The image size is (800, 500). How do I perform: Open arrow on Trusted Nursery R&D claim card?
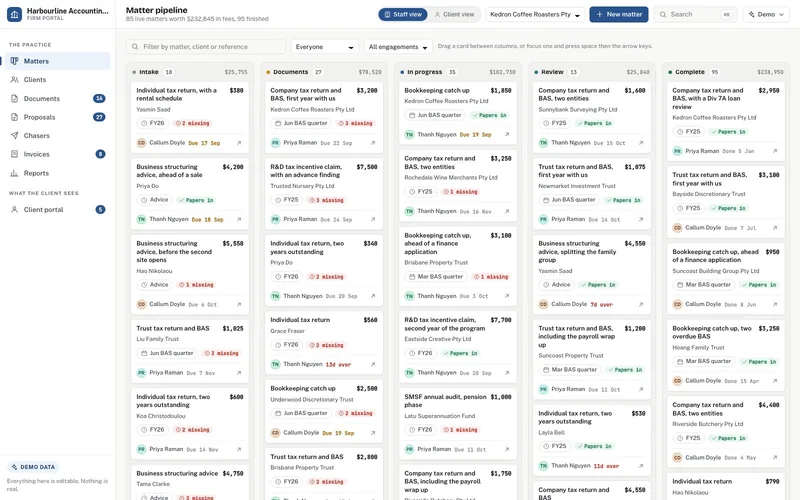point(373,219)
